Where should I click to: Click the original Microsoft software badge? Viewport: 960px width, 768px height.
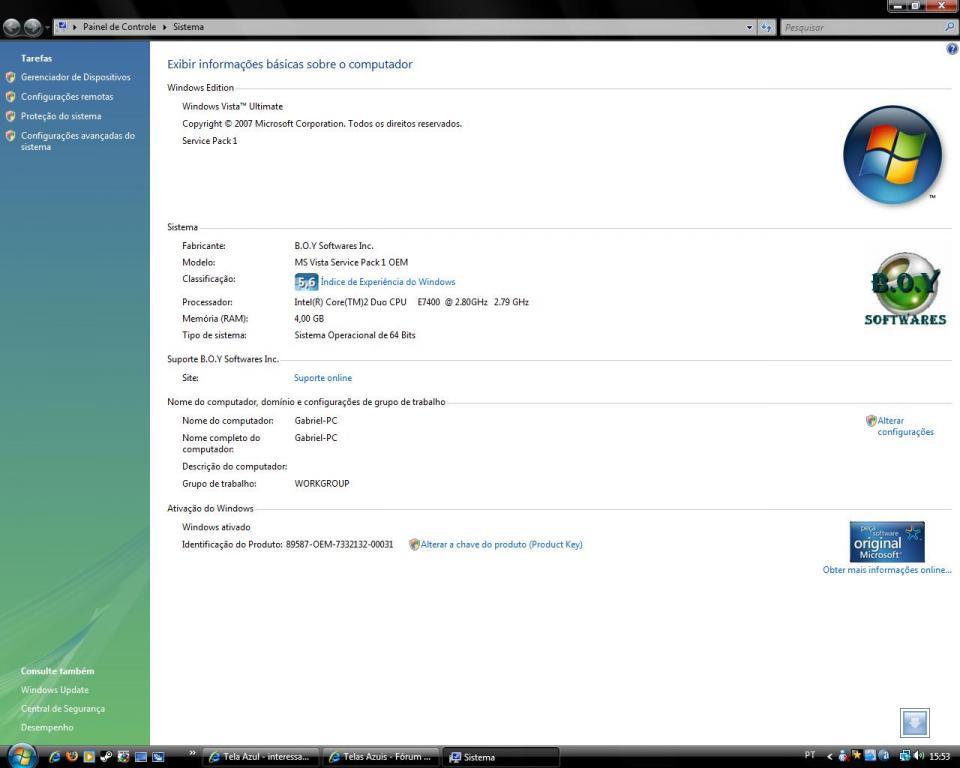click(886, 542)
